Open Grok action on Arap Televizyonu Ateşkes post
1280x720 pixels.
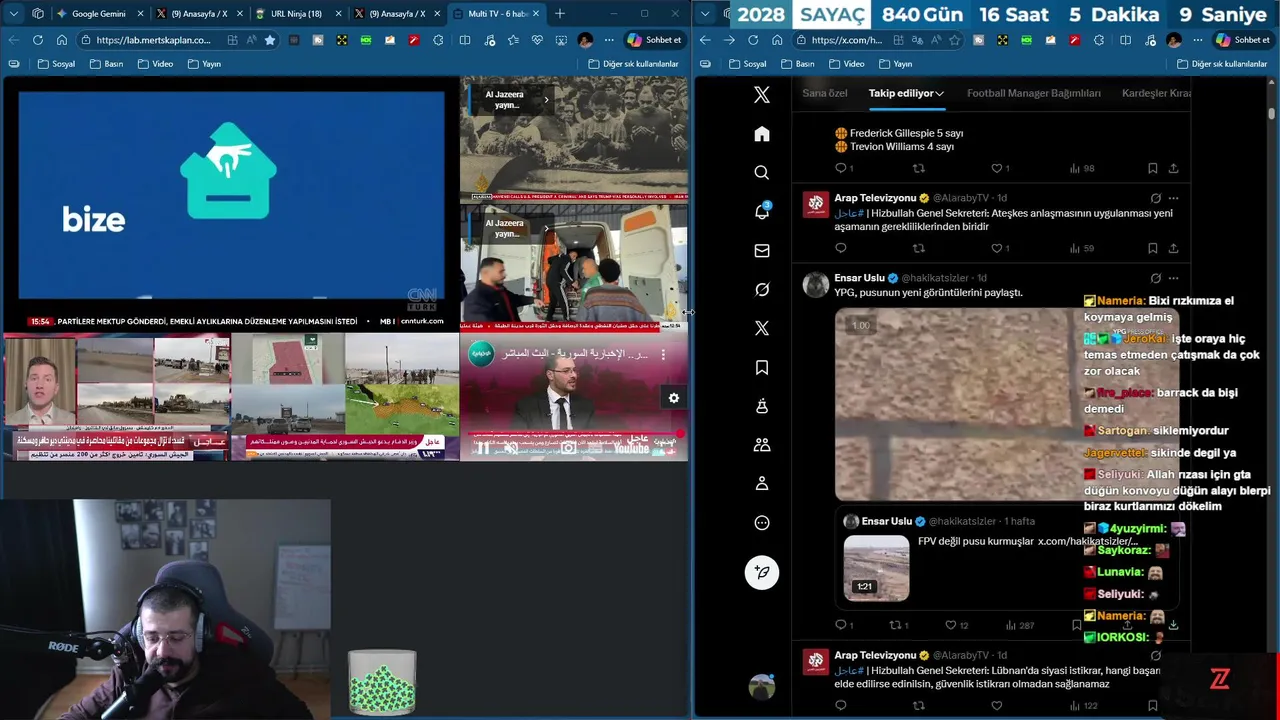[x=1155, y=198]
